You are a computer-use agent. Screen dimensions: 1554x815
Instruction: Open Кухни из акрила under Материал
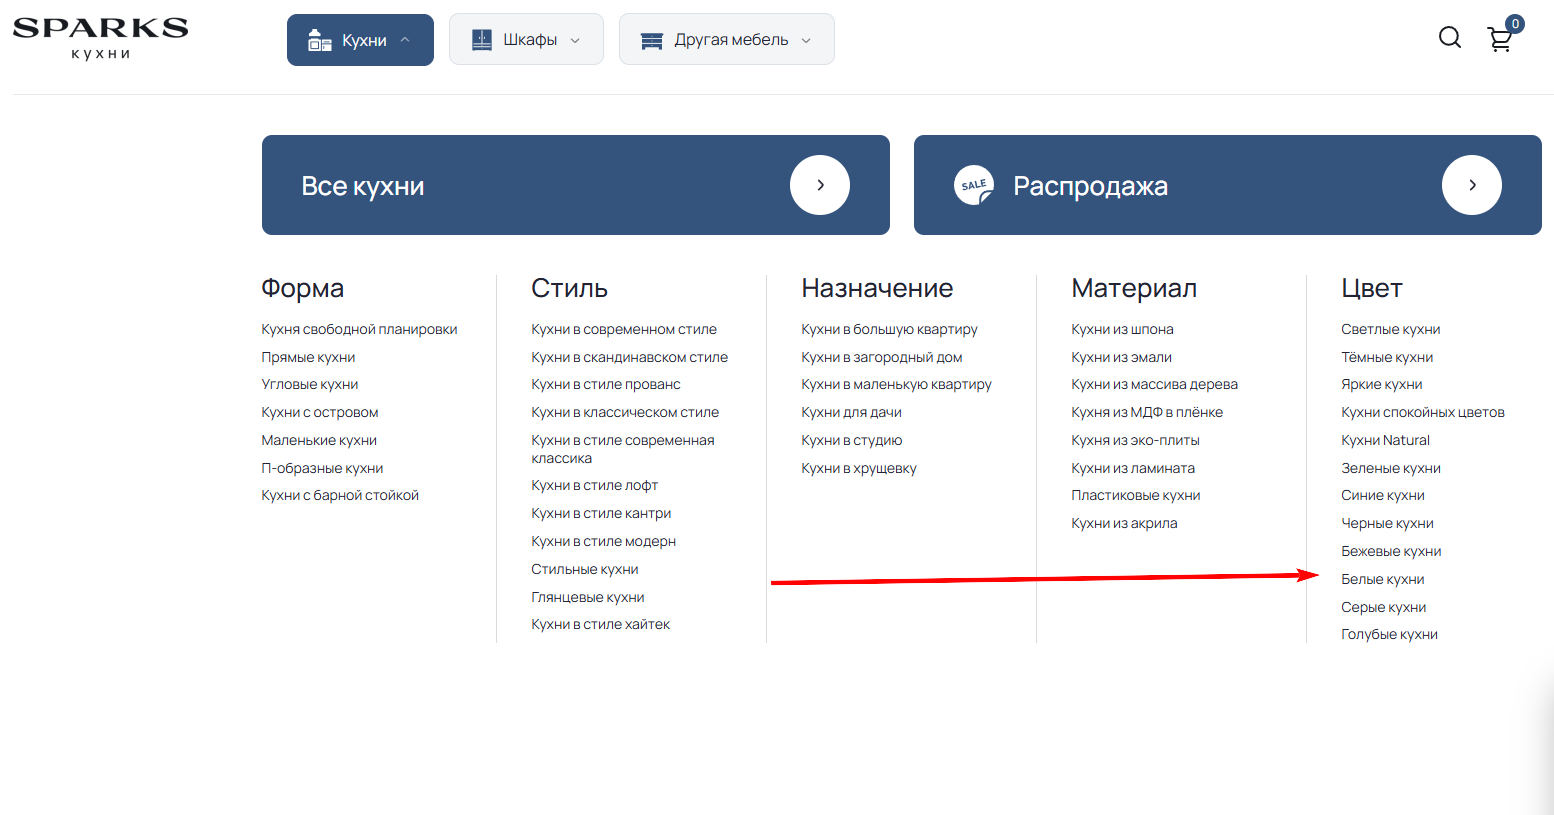(1124, 522)
